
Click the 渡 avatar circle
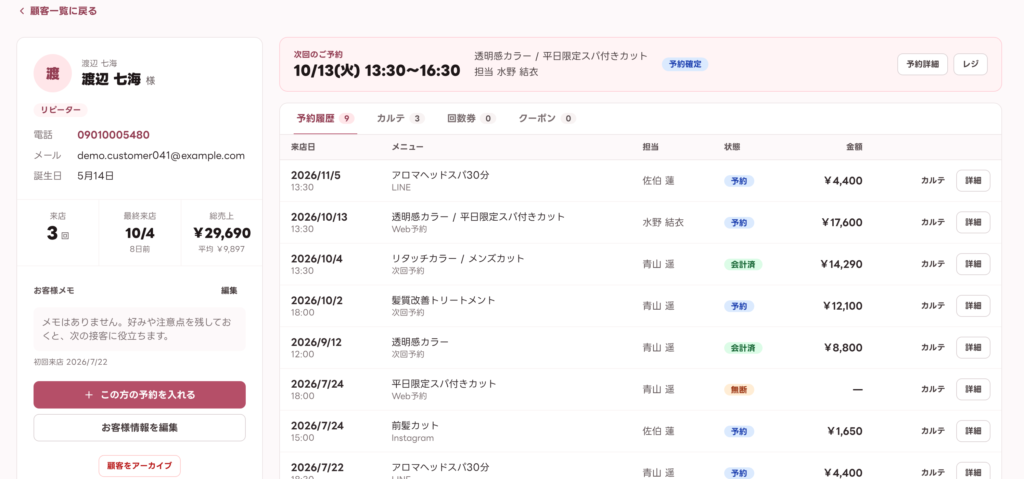pyautogui.click(x=52, y=73)
